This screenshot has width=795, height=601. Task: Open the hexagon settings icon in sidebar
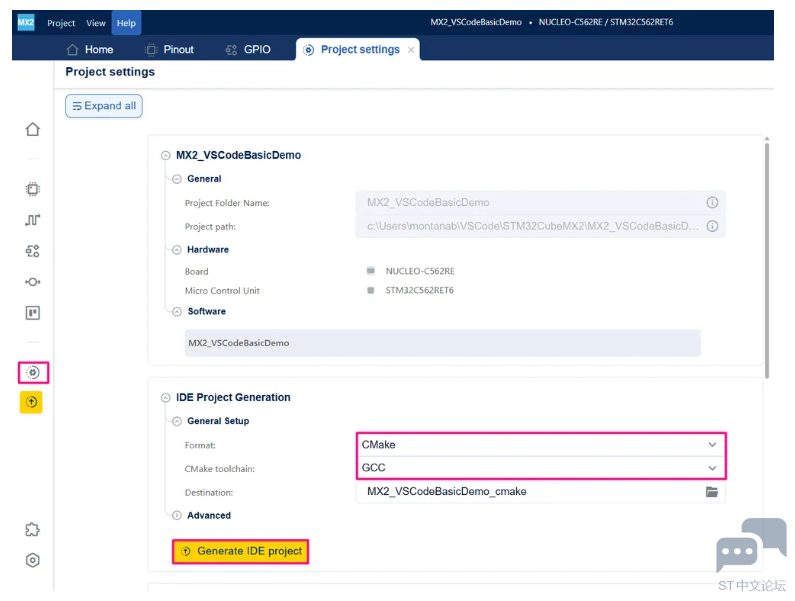coord(32,560)
